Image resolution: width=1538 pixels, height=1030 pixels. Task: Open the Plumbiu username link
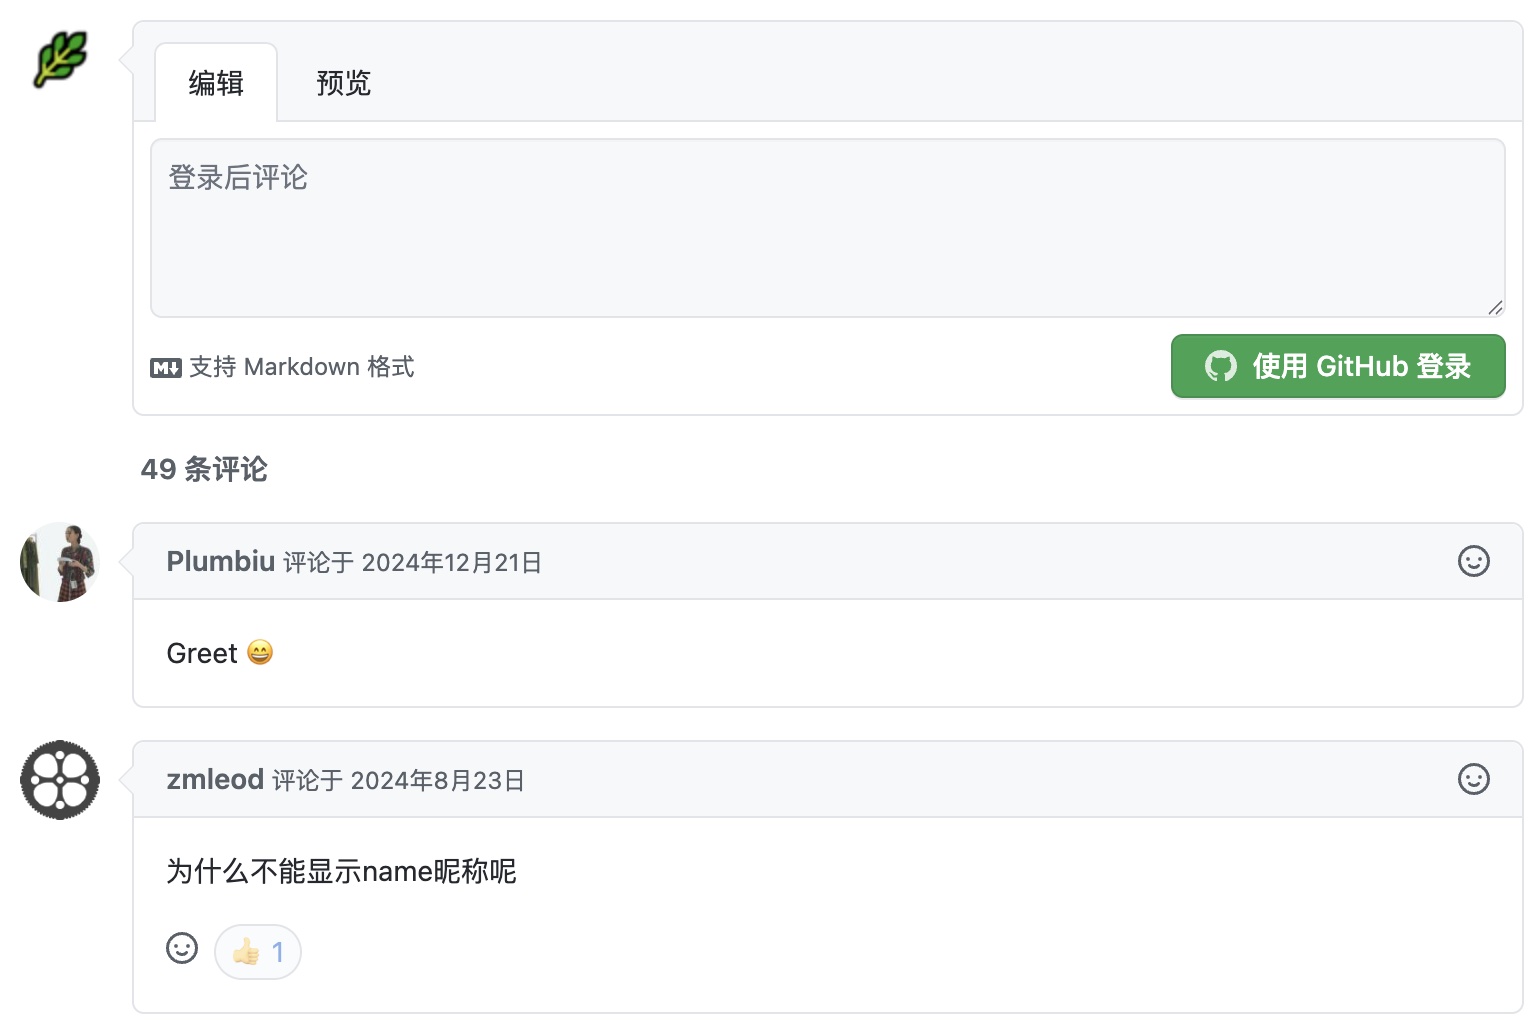220,562
